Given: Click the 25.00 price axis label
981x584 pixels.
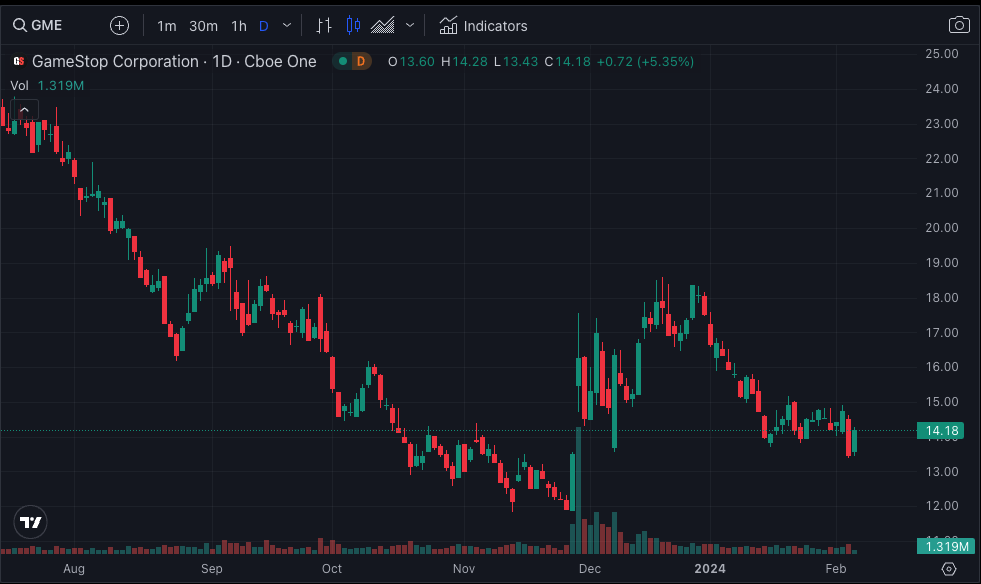Looking at the screenshot, I should 942,54.
